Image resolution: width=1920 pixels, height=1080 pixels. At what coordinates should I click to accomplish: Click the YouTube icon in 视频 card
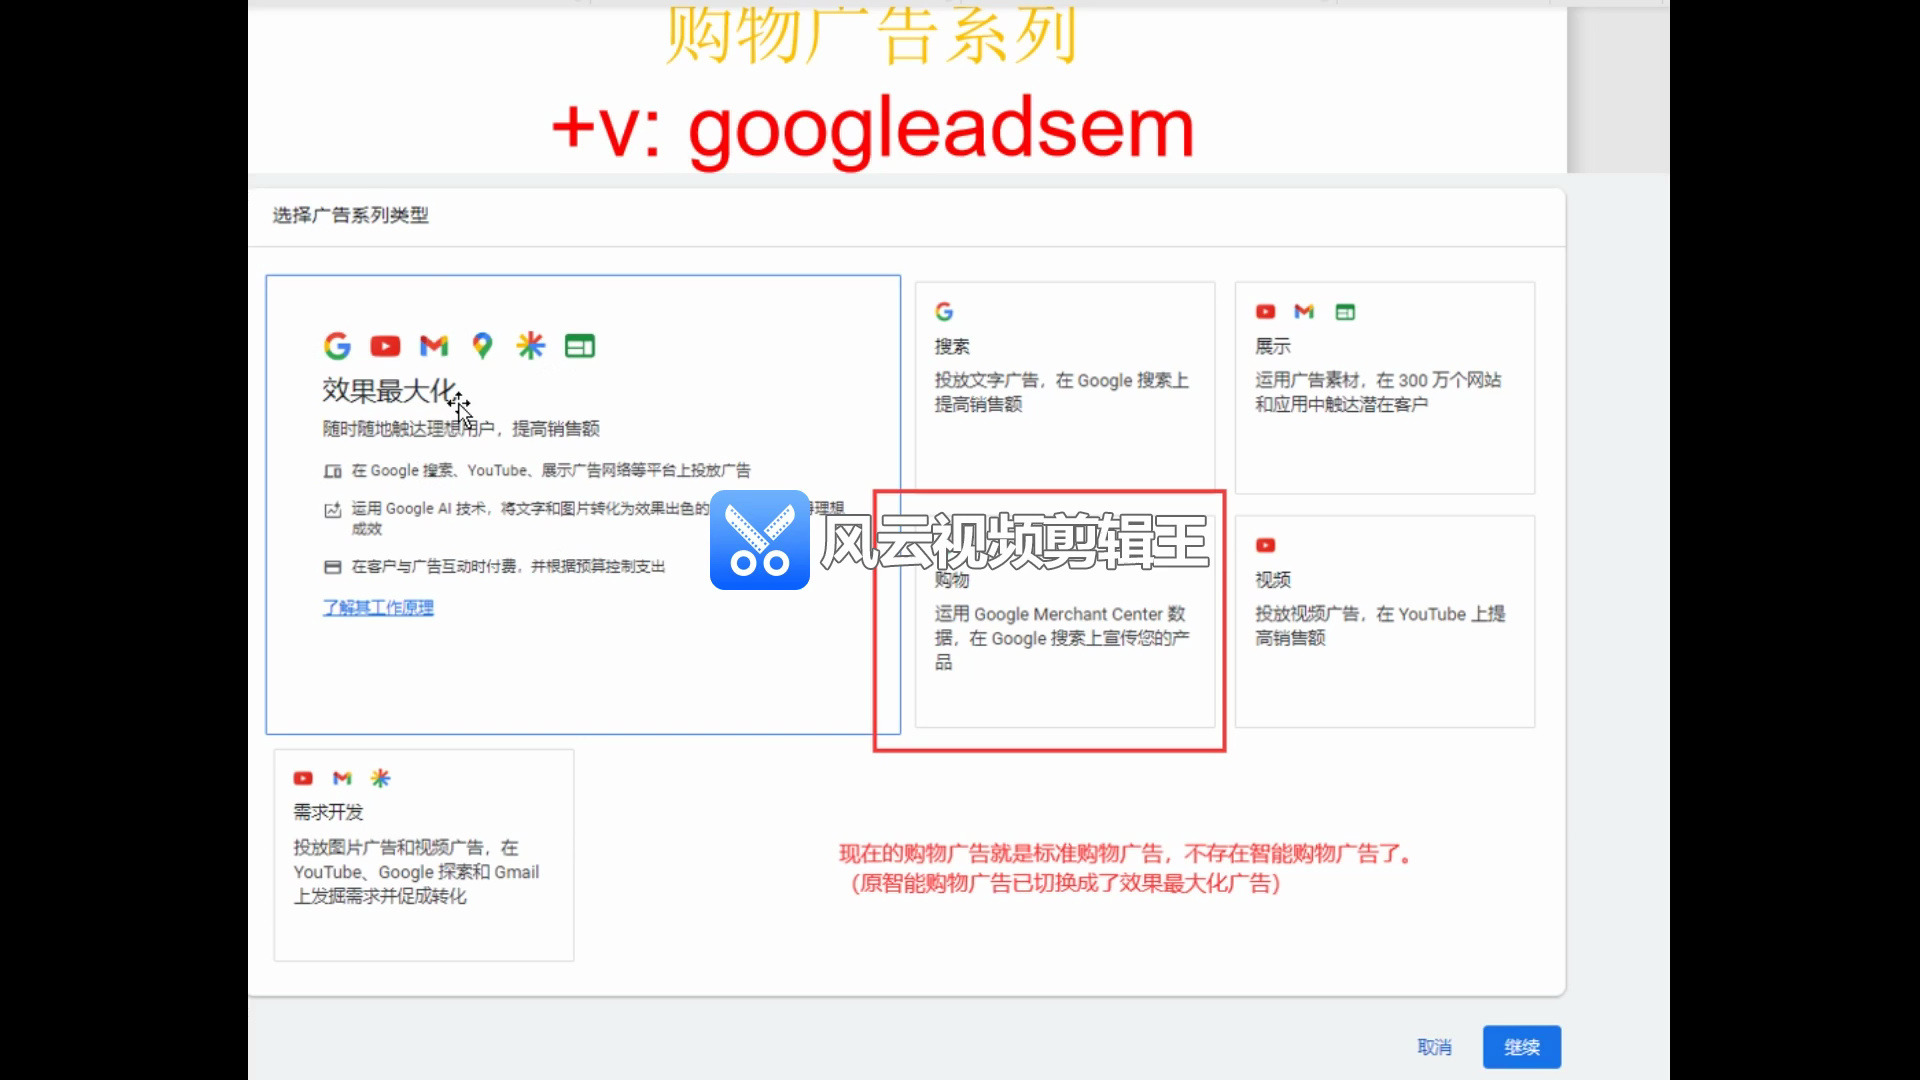click(1266, 545)
